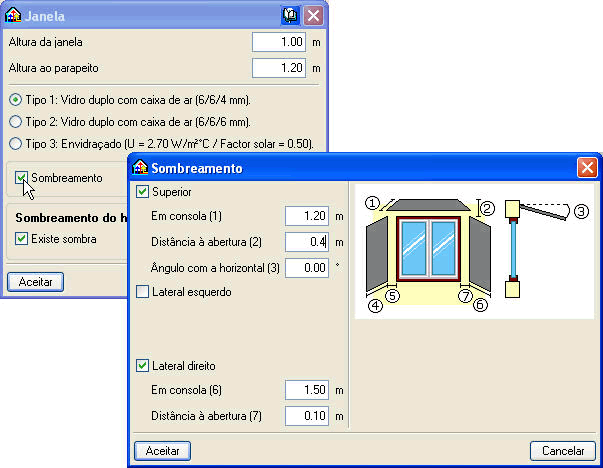Uncheck the Superior shading checkbox
The width and height of the screenshot is (603, 468).
pyautogui.click(x=142, y=192)
